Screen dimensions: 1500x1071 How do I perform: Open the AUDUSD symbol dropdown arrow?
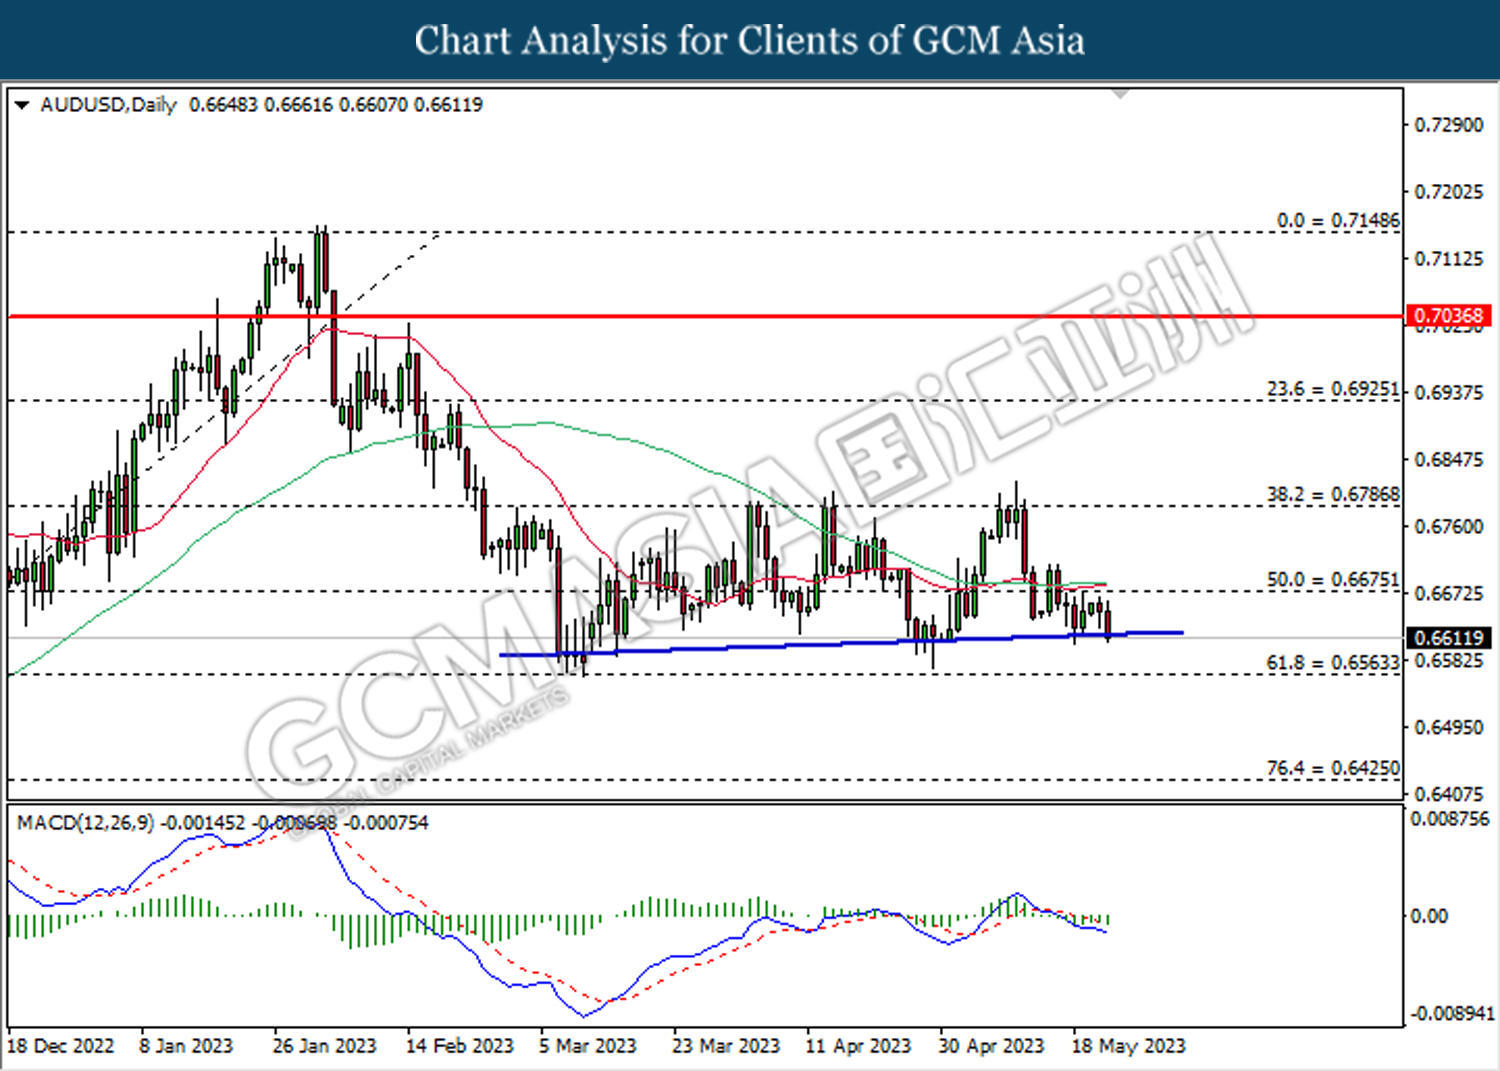click(22, 105)
